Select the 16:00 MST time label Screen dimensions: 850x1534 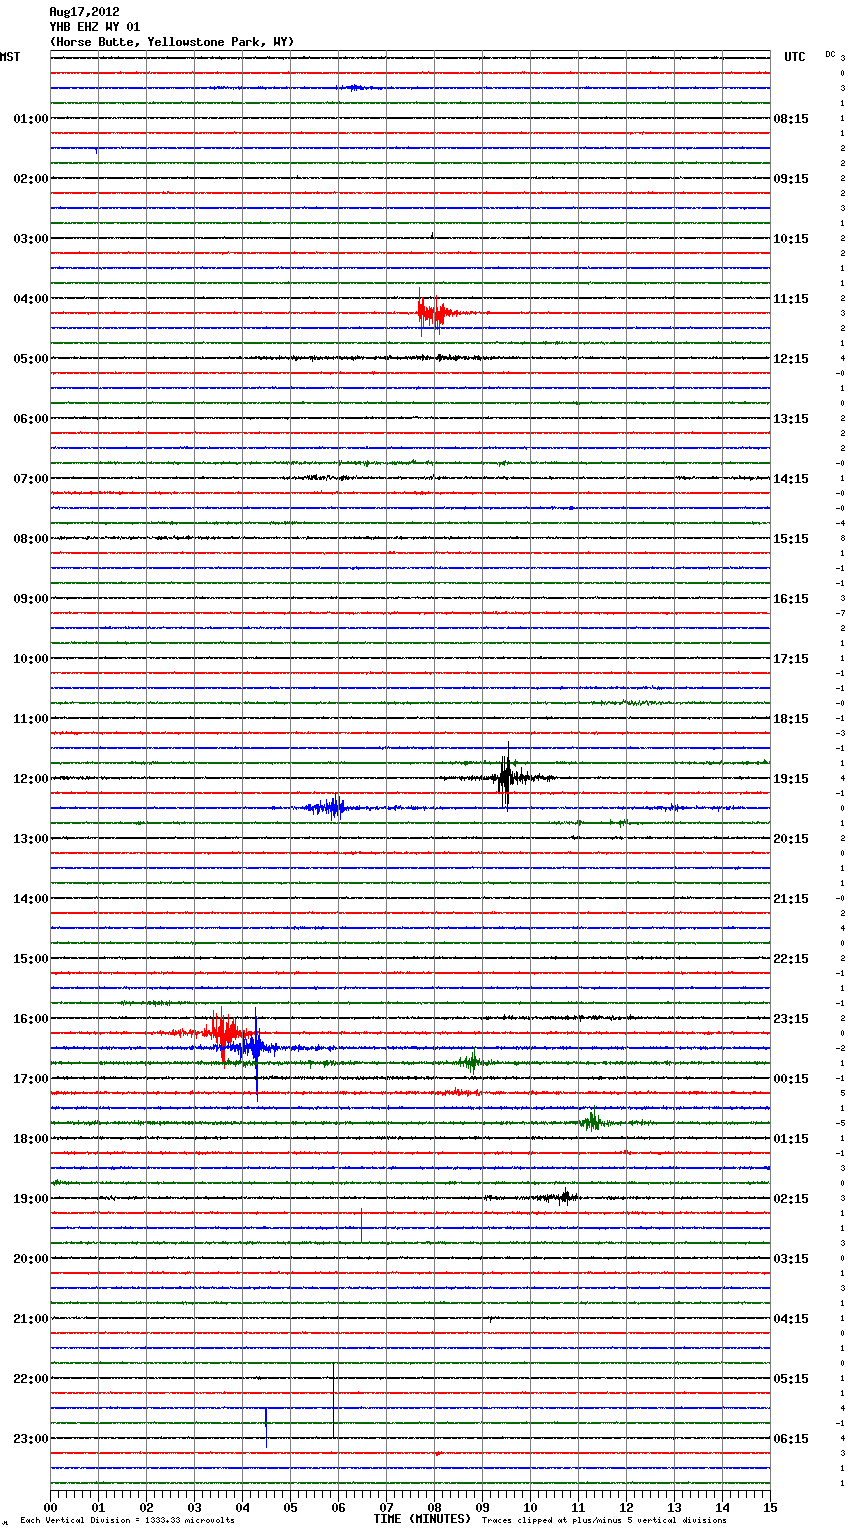(31, 1019)
